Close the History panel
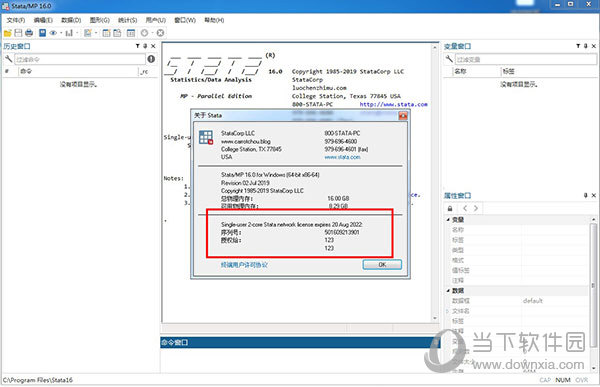This screenshot has height=387, width=600. click(x=153, y=46)
